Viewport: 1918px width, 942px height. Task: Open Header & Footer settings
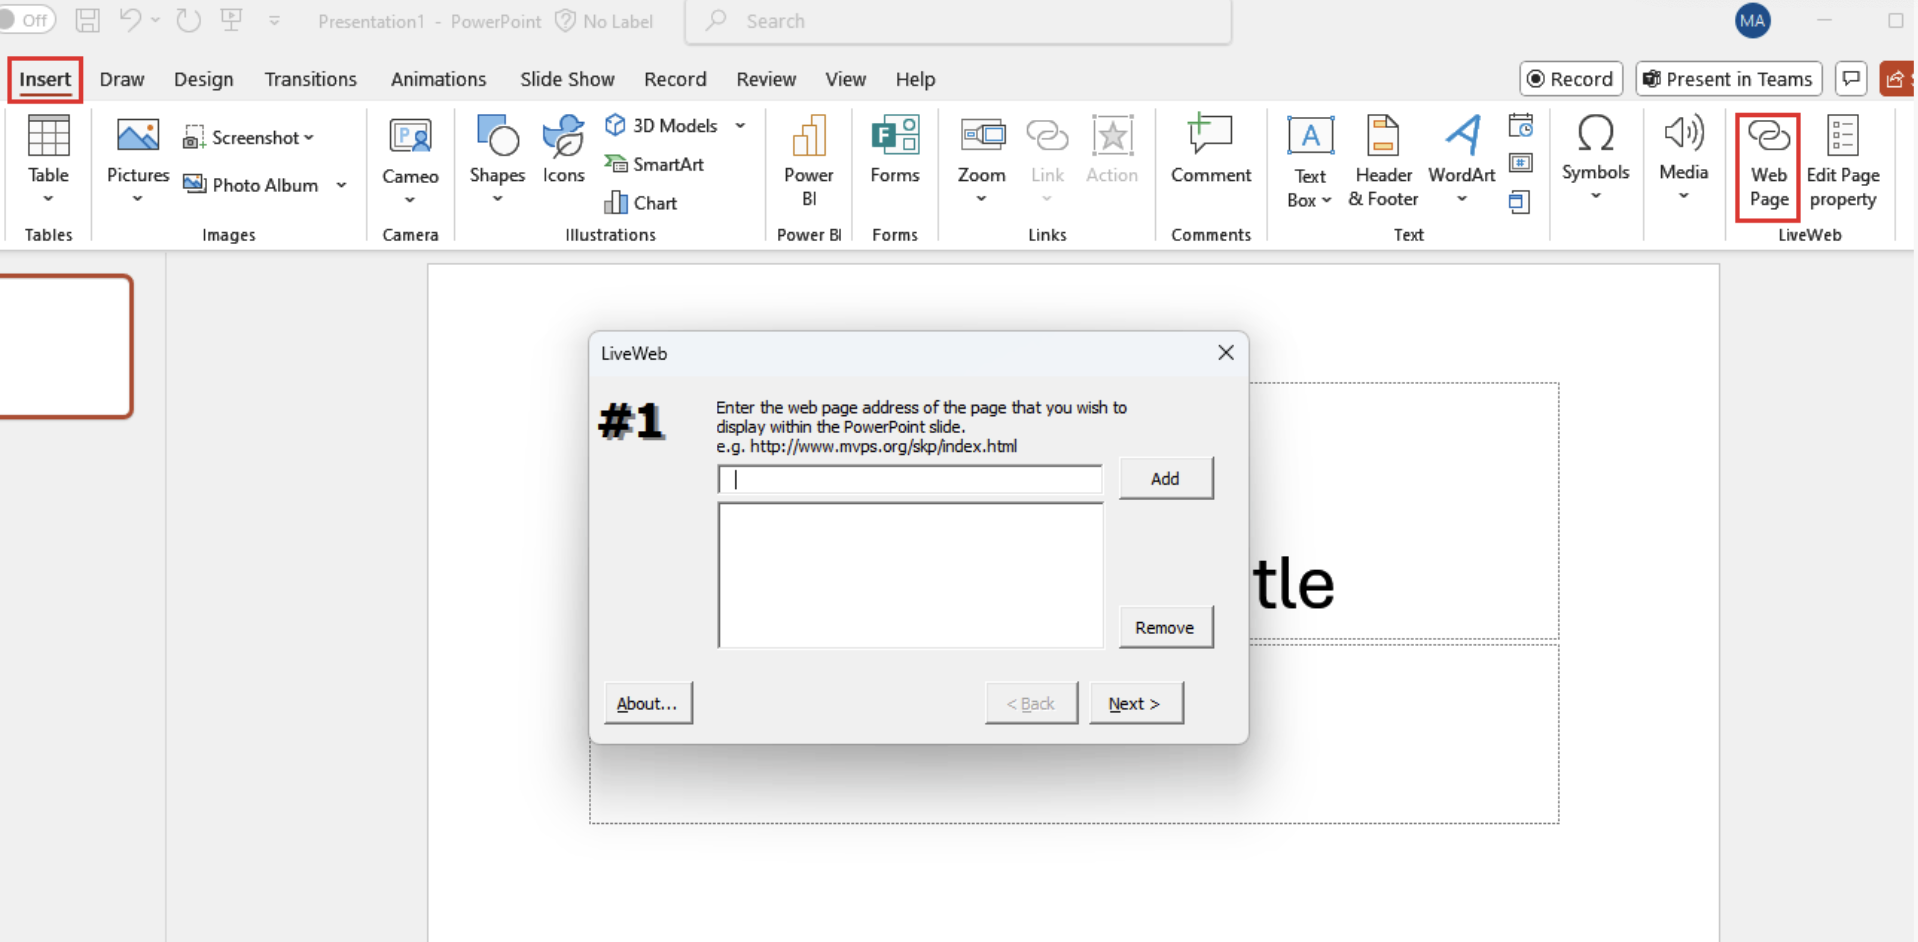(x=1383, y=160)
